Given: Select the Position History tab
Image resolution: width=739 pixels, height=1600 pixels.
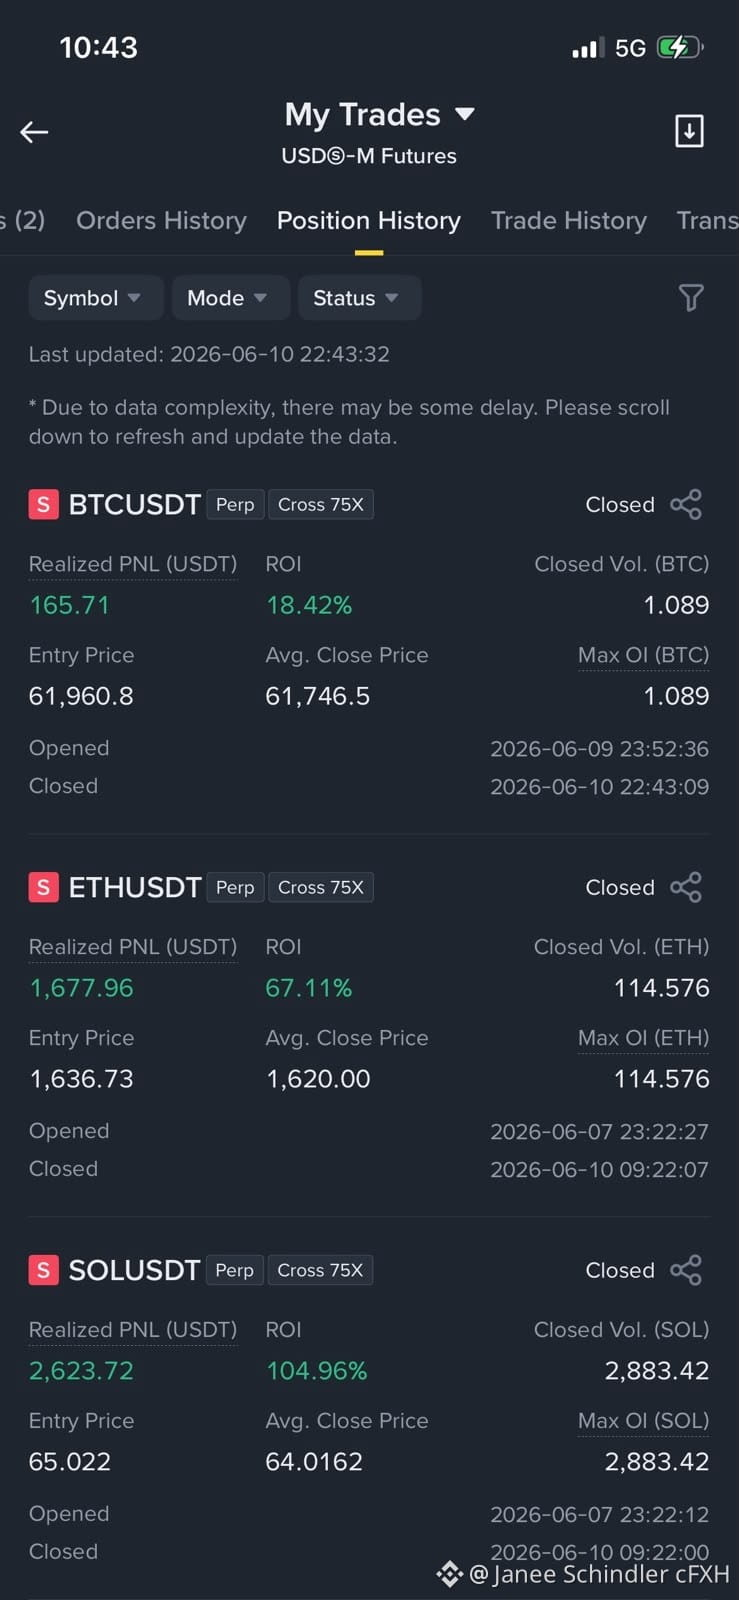Looking at the screenshot, I should click(369, 220).
